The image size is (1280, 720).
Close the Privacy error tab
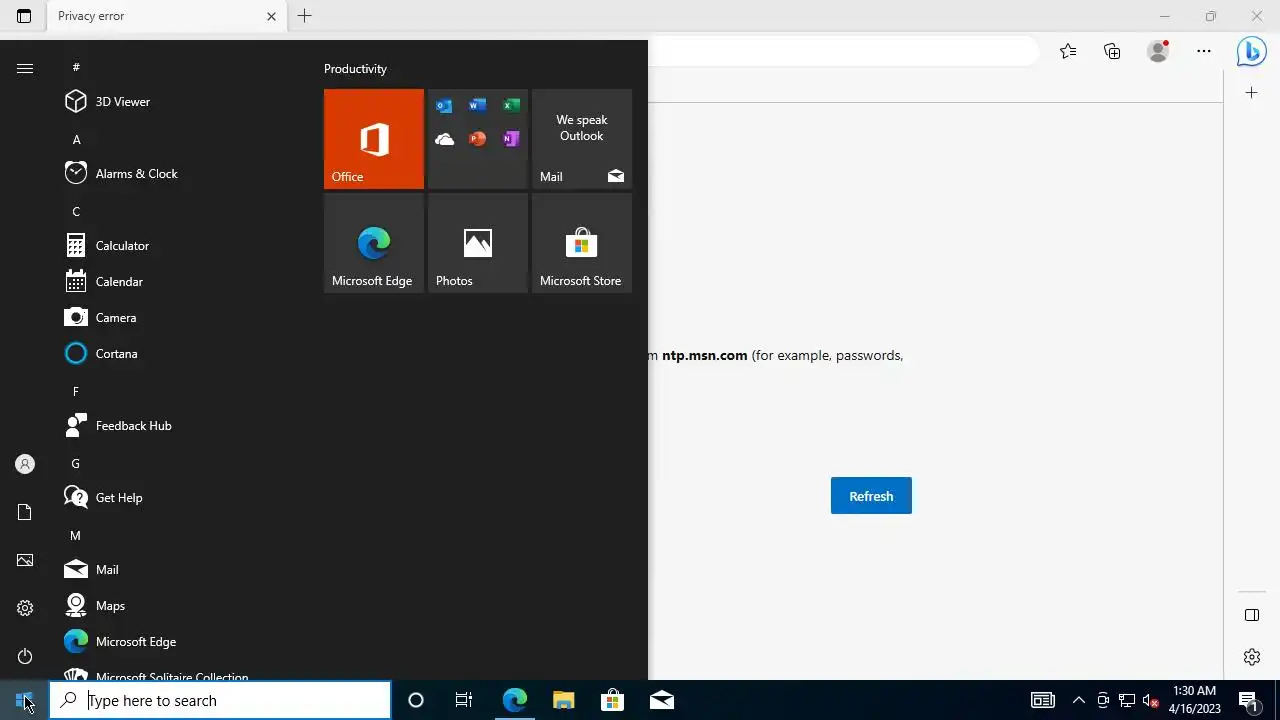coord(271,16)
